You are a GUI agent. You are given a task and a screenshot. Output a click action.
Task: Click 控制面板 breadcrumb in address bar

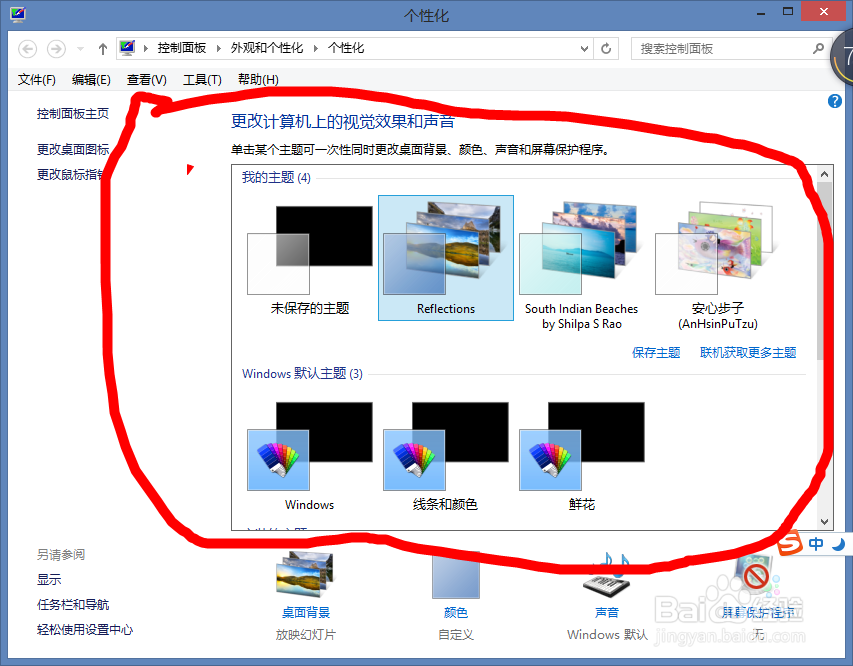182,48
